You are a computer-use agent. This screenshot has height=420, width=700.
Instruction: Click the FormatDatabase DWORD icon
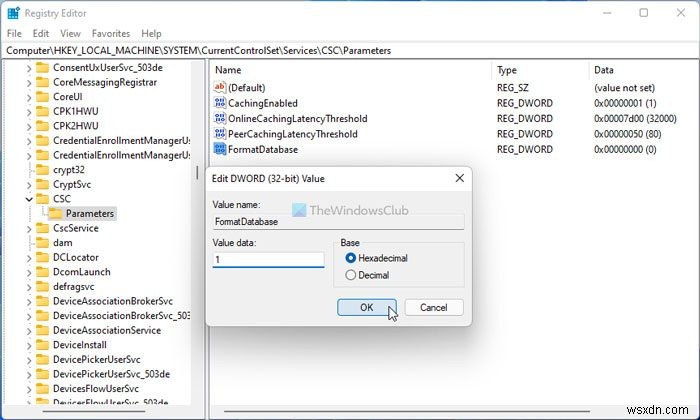click(220, 149)
